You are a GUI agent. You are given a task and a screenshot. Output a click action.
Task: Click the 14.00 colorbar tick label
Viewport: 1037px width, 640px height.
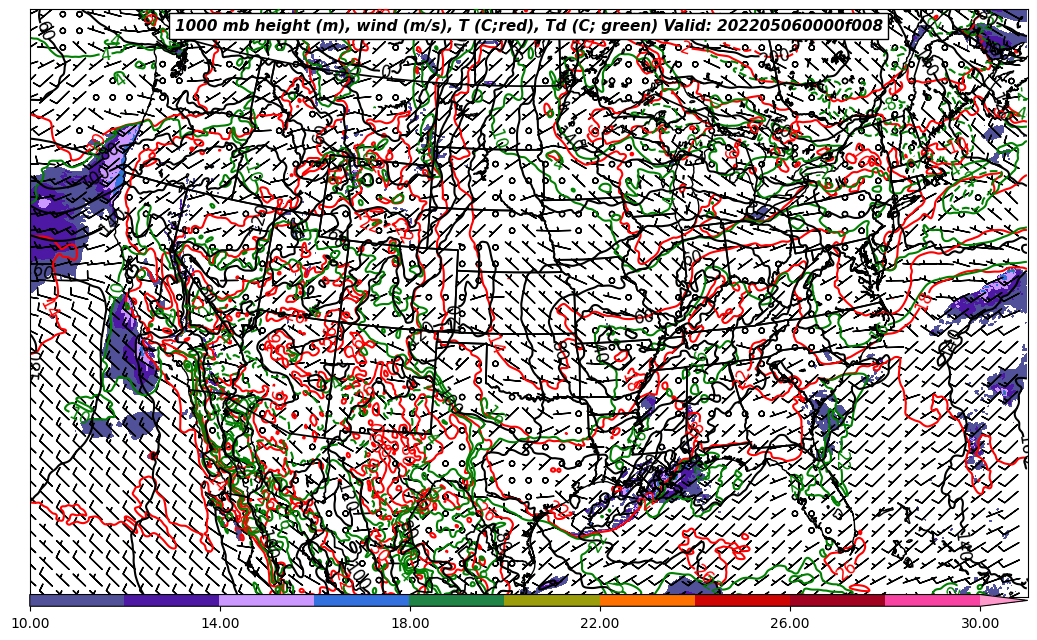click(x=220, y=623)
